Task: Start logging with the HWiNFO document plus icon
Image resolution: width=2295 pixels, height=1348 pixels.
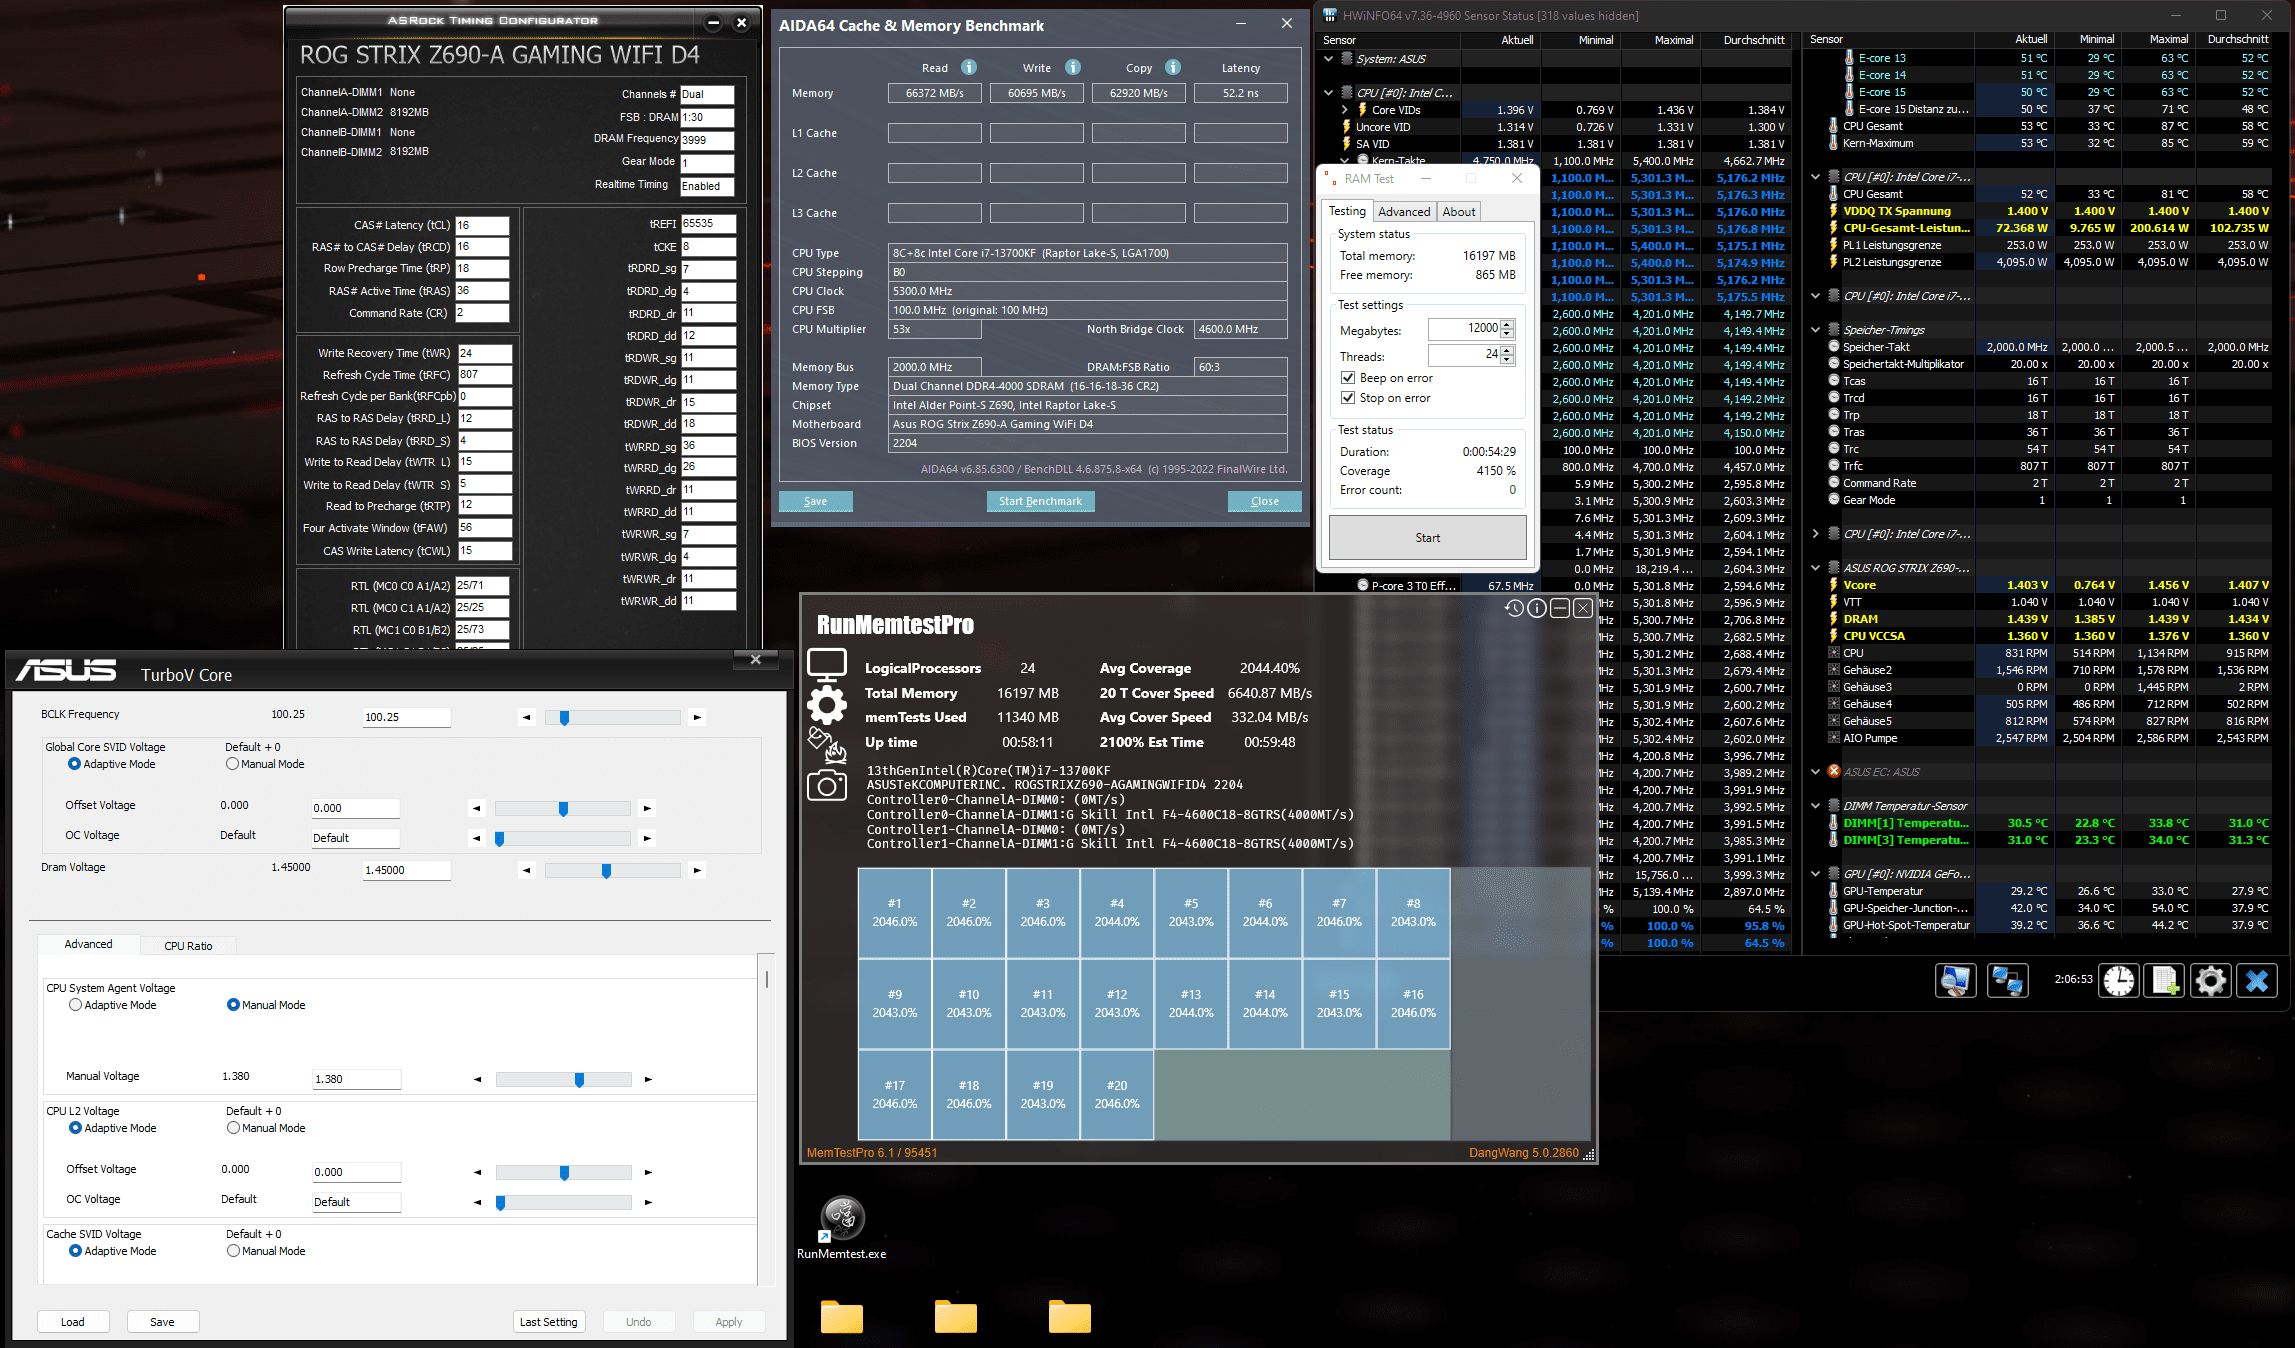Action: 2164,981
